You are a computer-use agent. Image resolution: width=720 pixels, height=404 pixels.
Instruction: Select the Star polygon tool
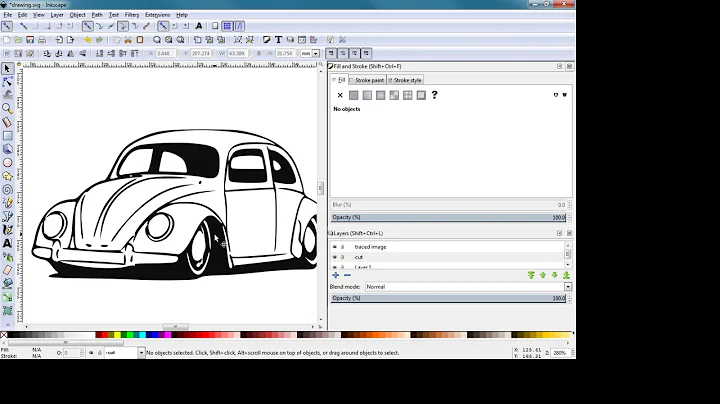7,176
